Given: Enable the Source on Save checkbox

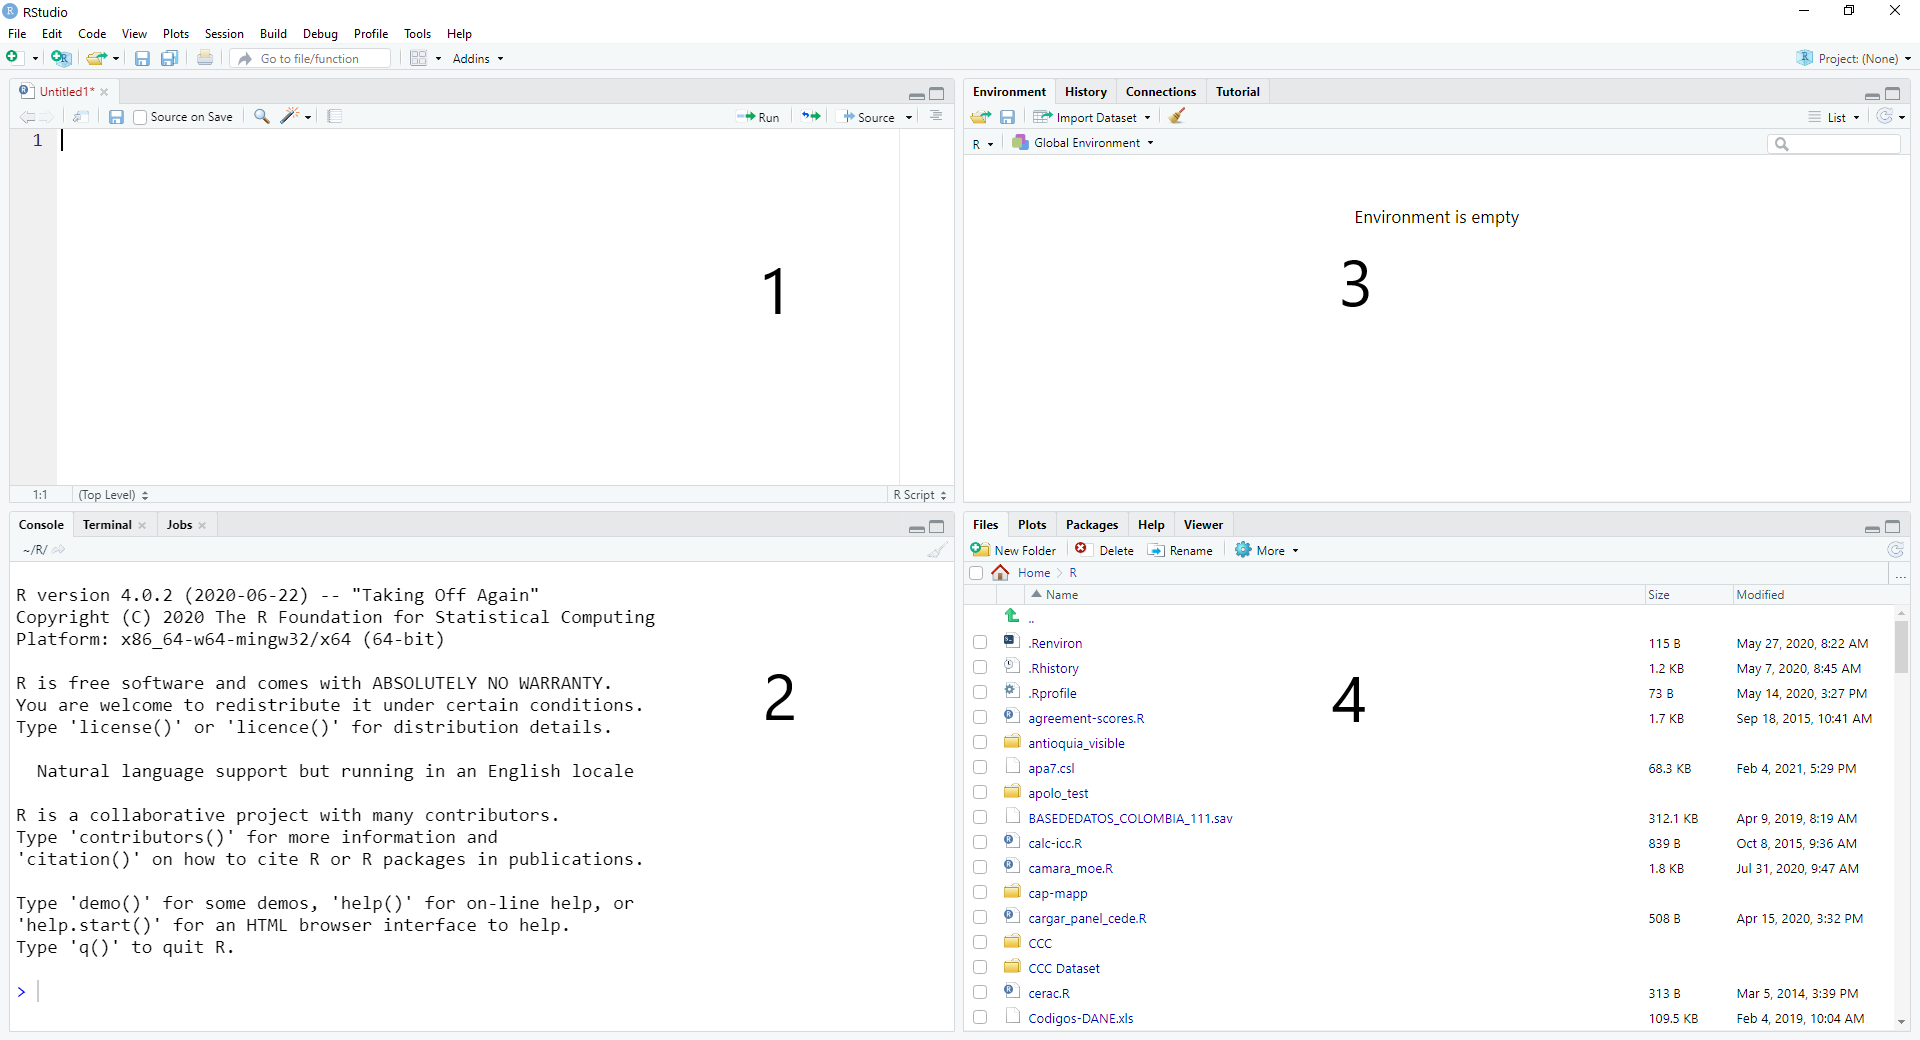Looking at the screenshot, I should (x=141, y=117).
